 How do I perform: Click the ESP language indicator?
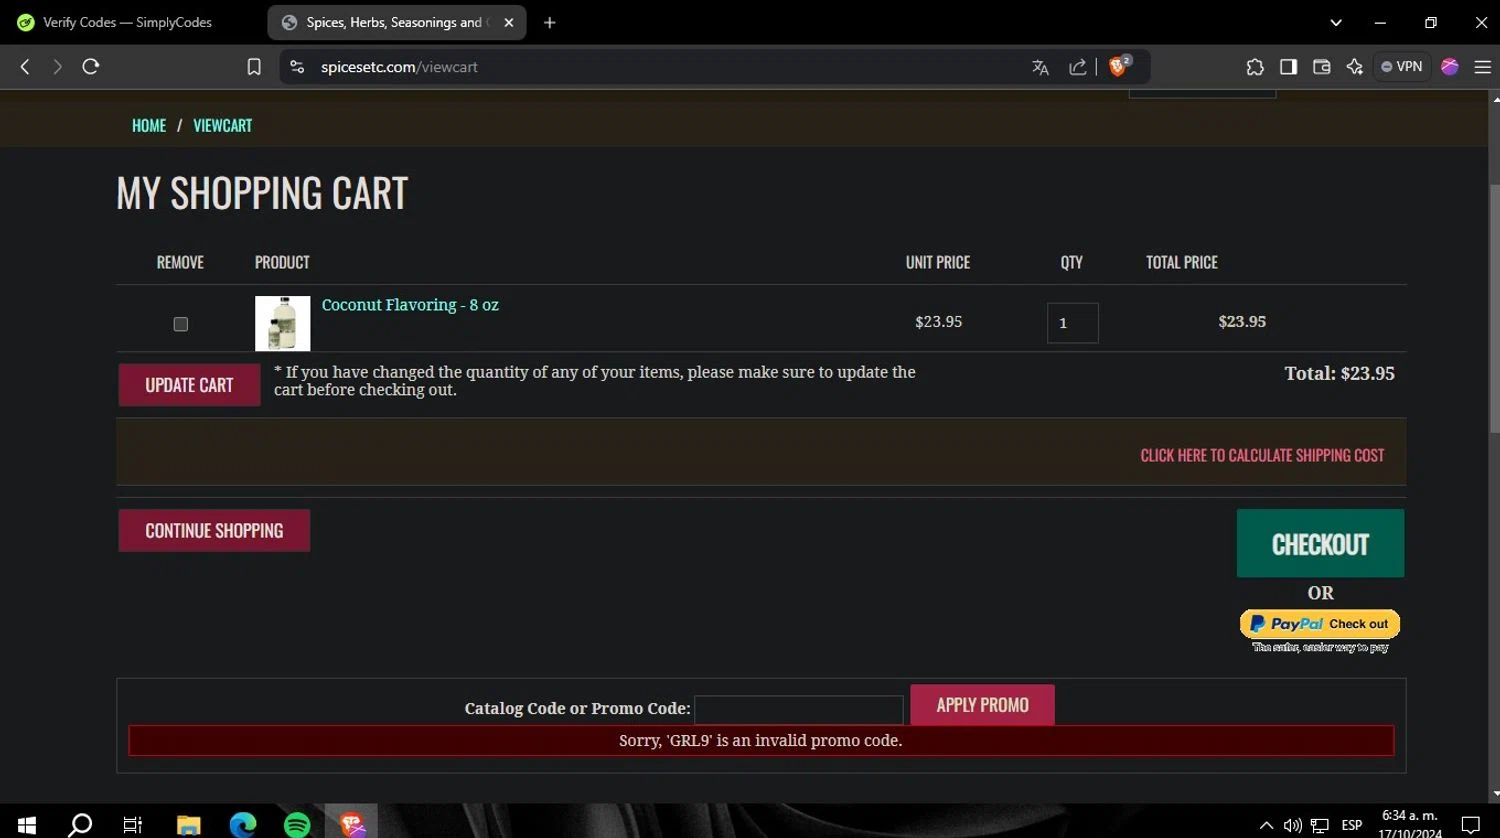pyautogui.click(x=1352, y=825)
